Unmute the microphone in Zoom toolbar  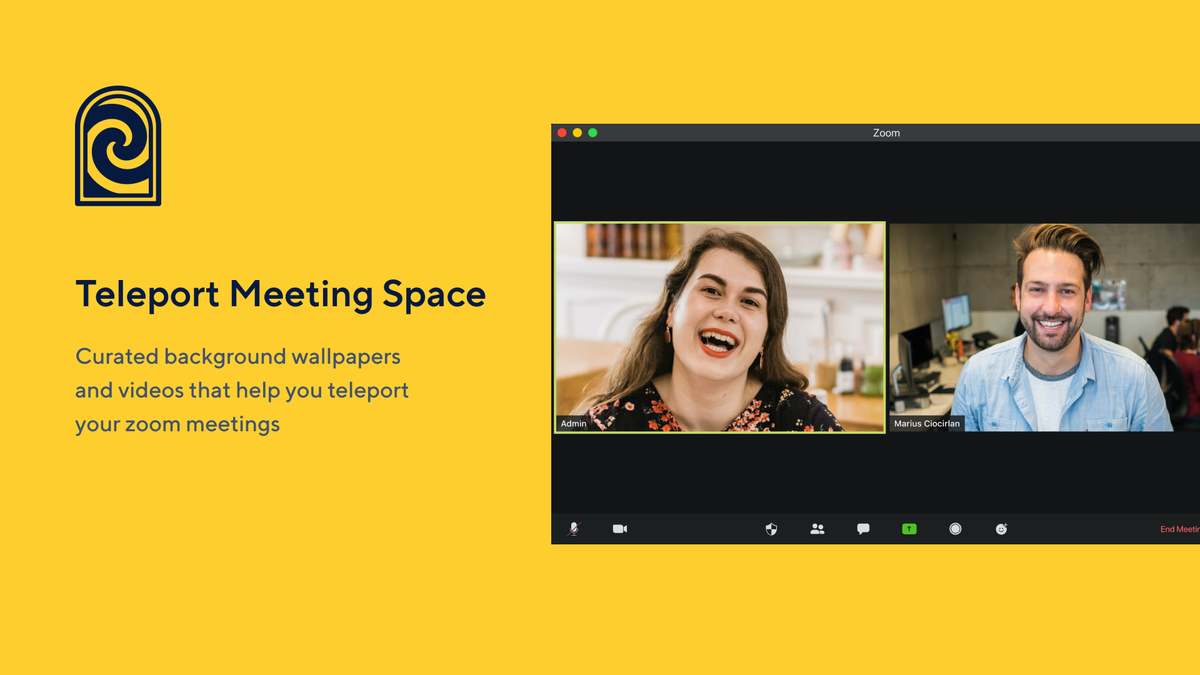click(573, 529)
